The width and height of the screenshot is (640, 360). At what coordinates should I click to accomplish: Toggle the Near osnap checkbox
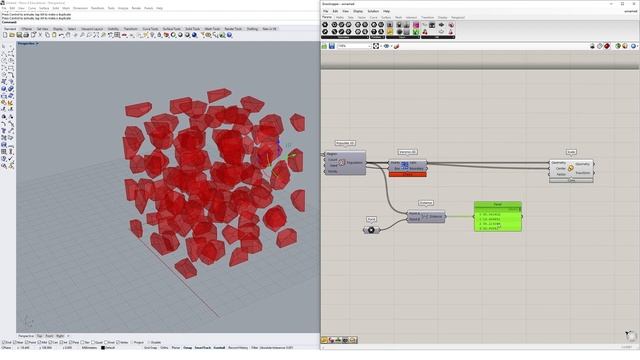(x=15, y=342)
